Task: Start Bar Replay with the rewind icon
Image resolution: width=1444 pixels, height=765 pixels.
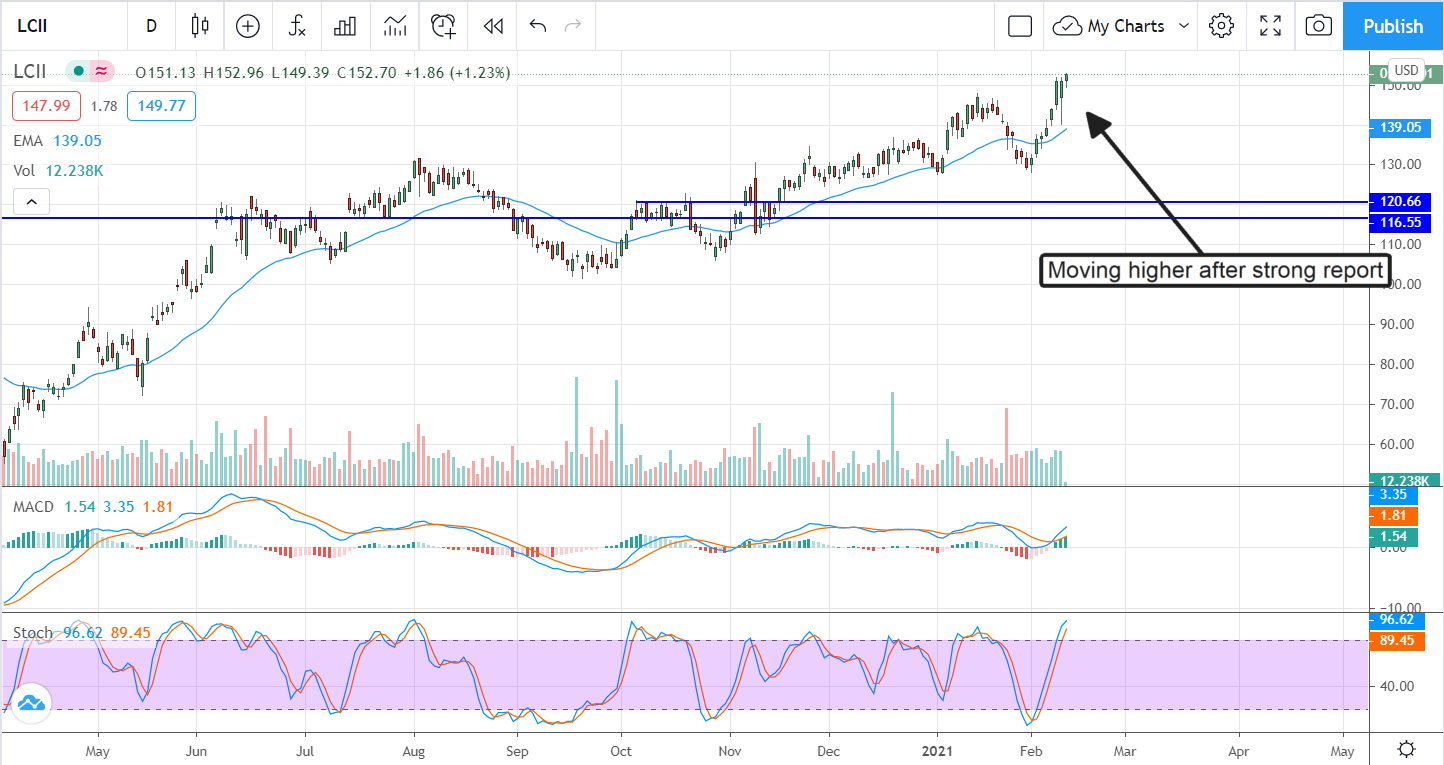Action: click(x=492, y=26)
